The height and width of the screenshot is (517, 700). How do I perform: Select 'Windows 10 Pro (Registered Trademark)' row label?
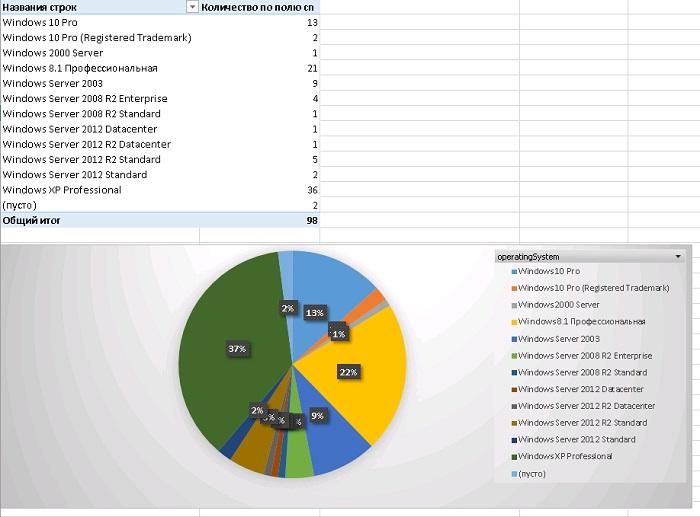(x=97, y=38)
